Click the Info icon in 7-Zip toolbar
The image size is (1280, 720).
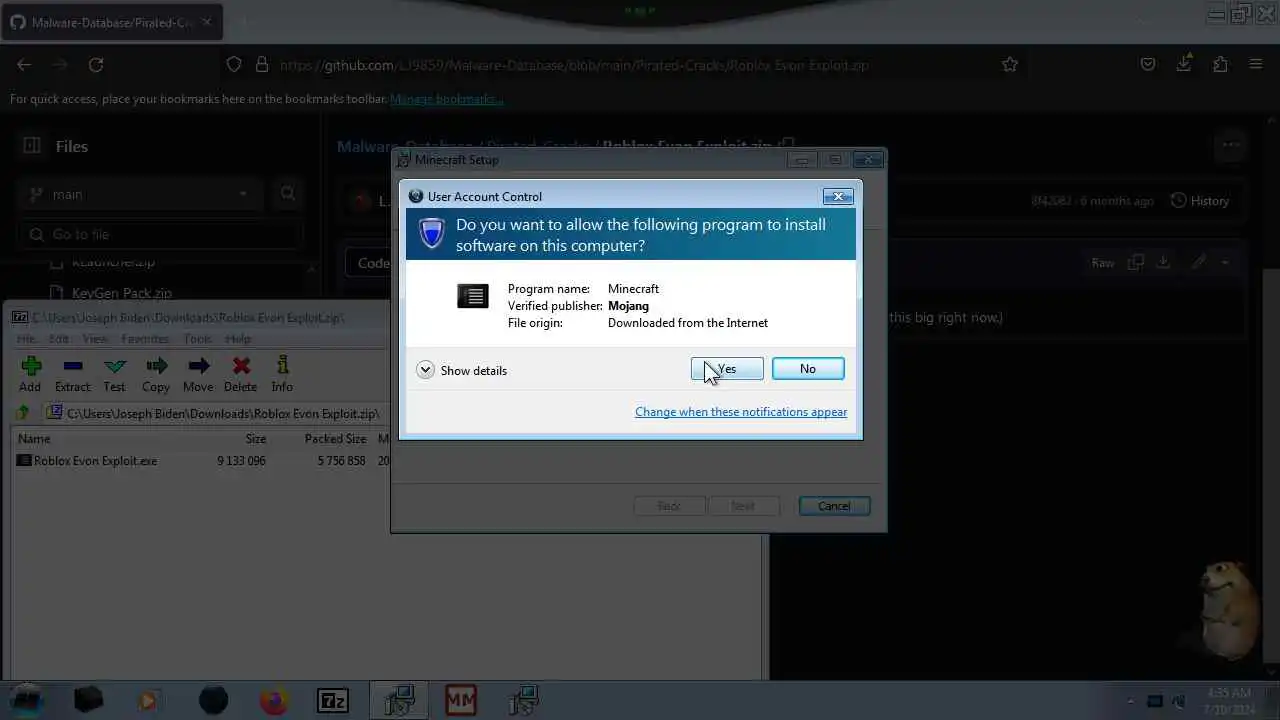[282, 375]
